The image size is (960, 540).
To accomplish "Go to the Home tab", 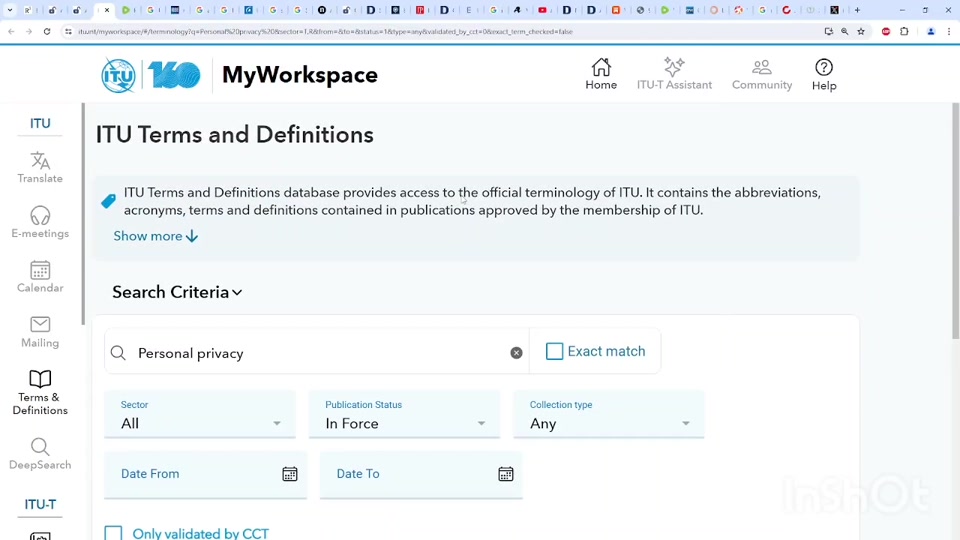I will pos(601,74).
